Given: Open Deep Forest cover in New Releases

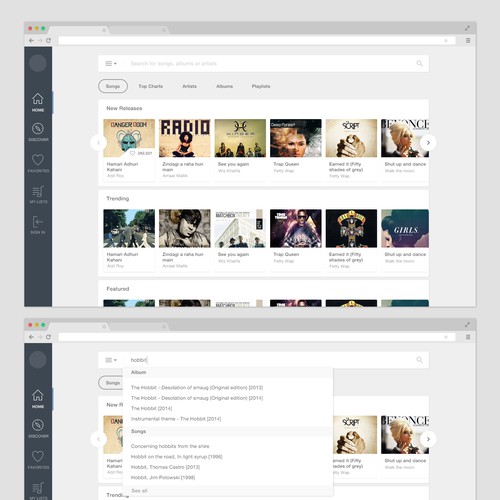Looking at the screenshot, I should tap(296, 138).
